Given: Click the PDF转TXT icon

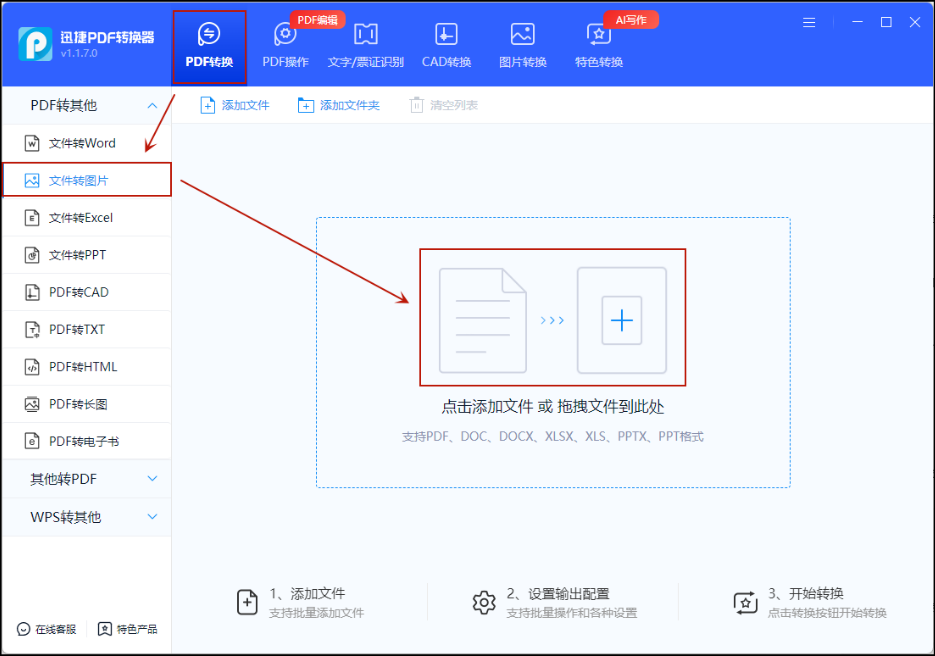Looking at the screenshot, I should pos(32,330).
